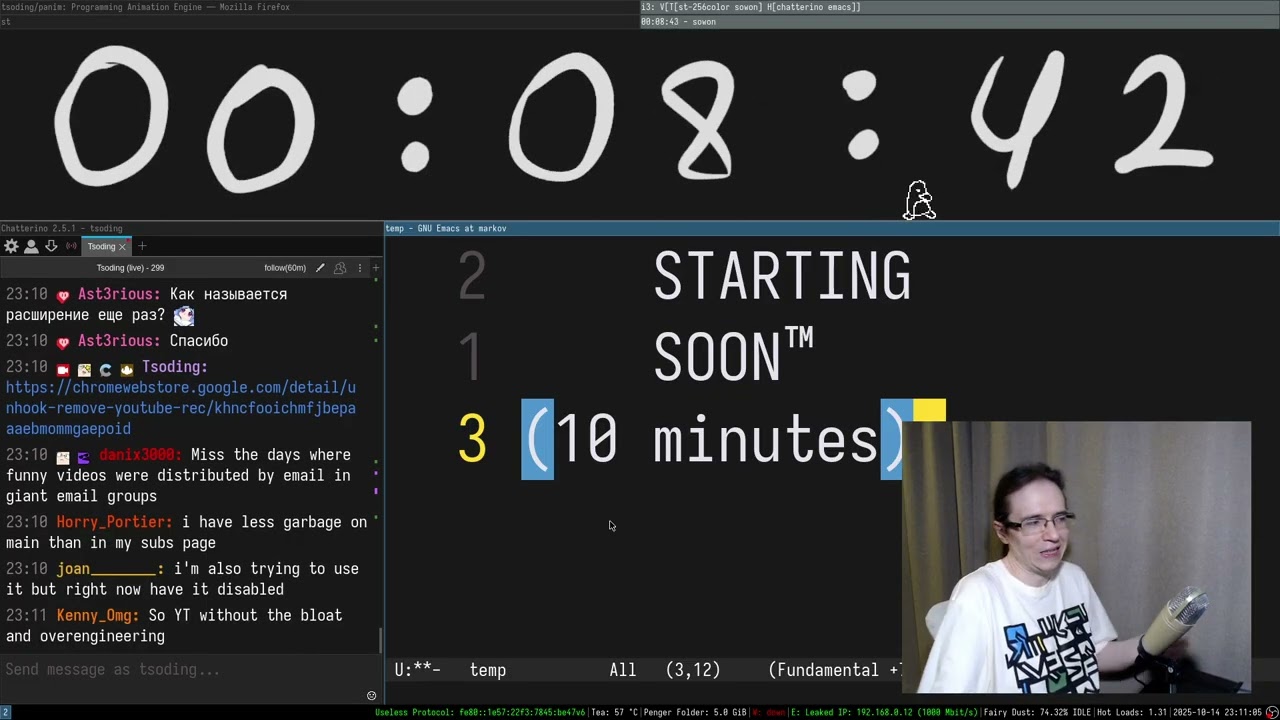
Task: Click username danix3000 in chat
Action: pyautogui.click(x=140, y=455)
